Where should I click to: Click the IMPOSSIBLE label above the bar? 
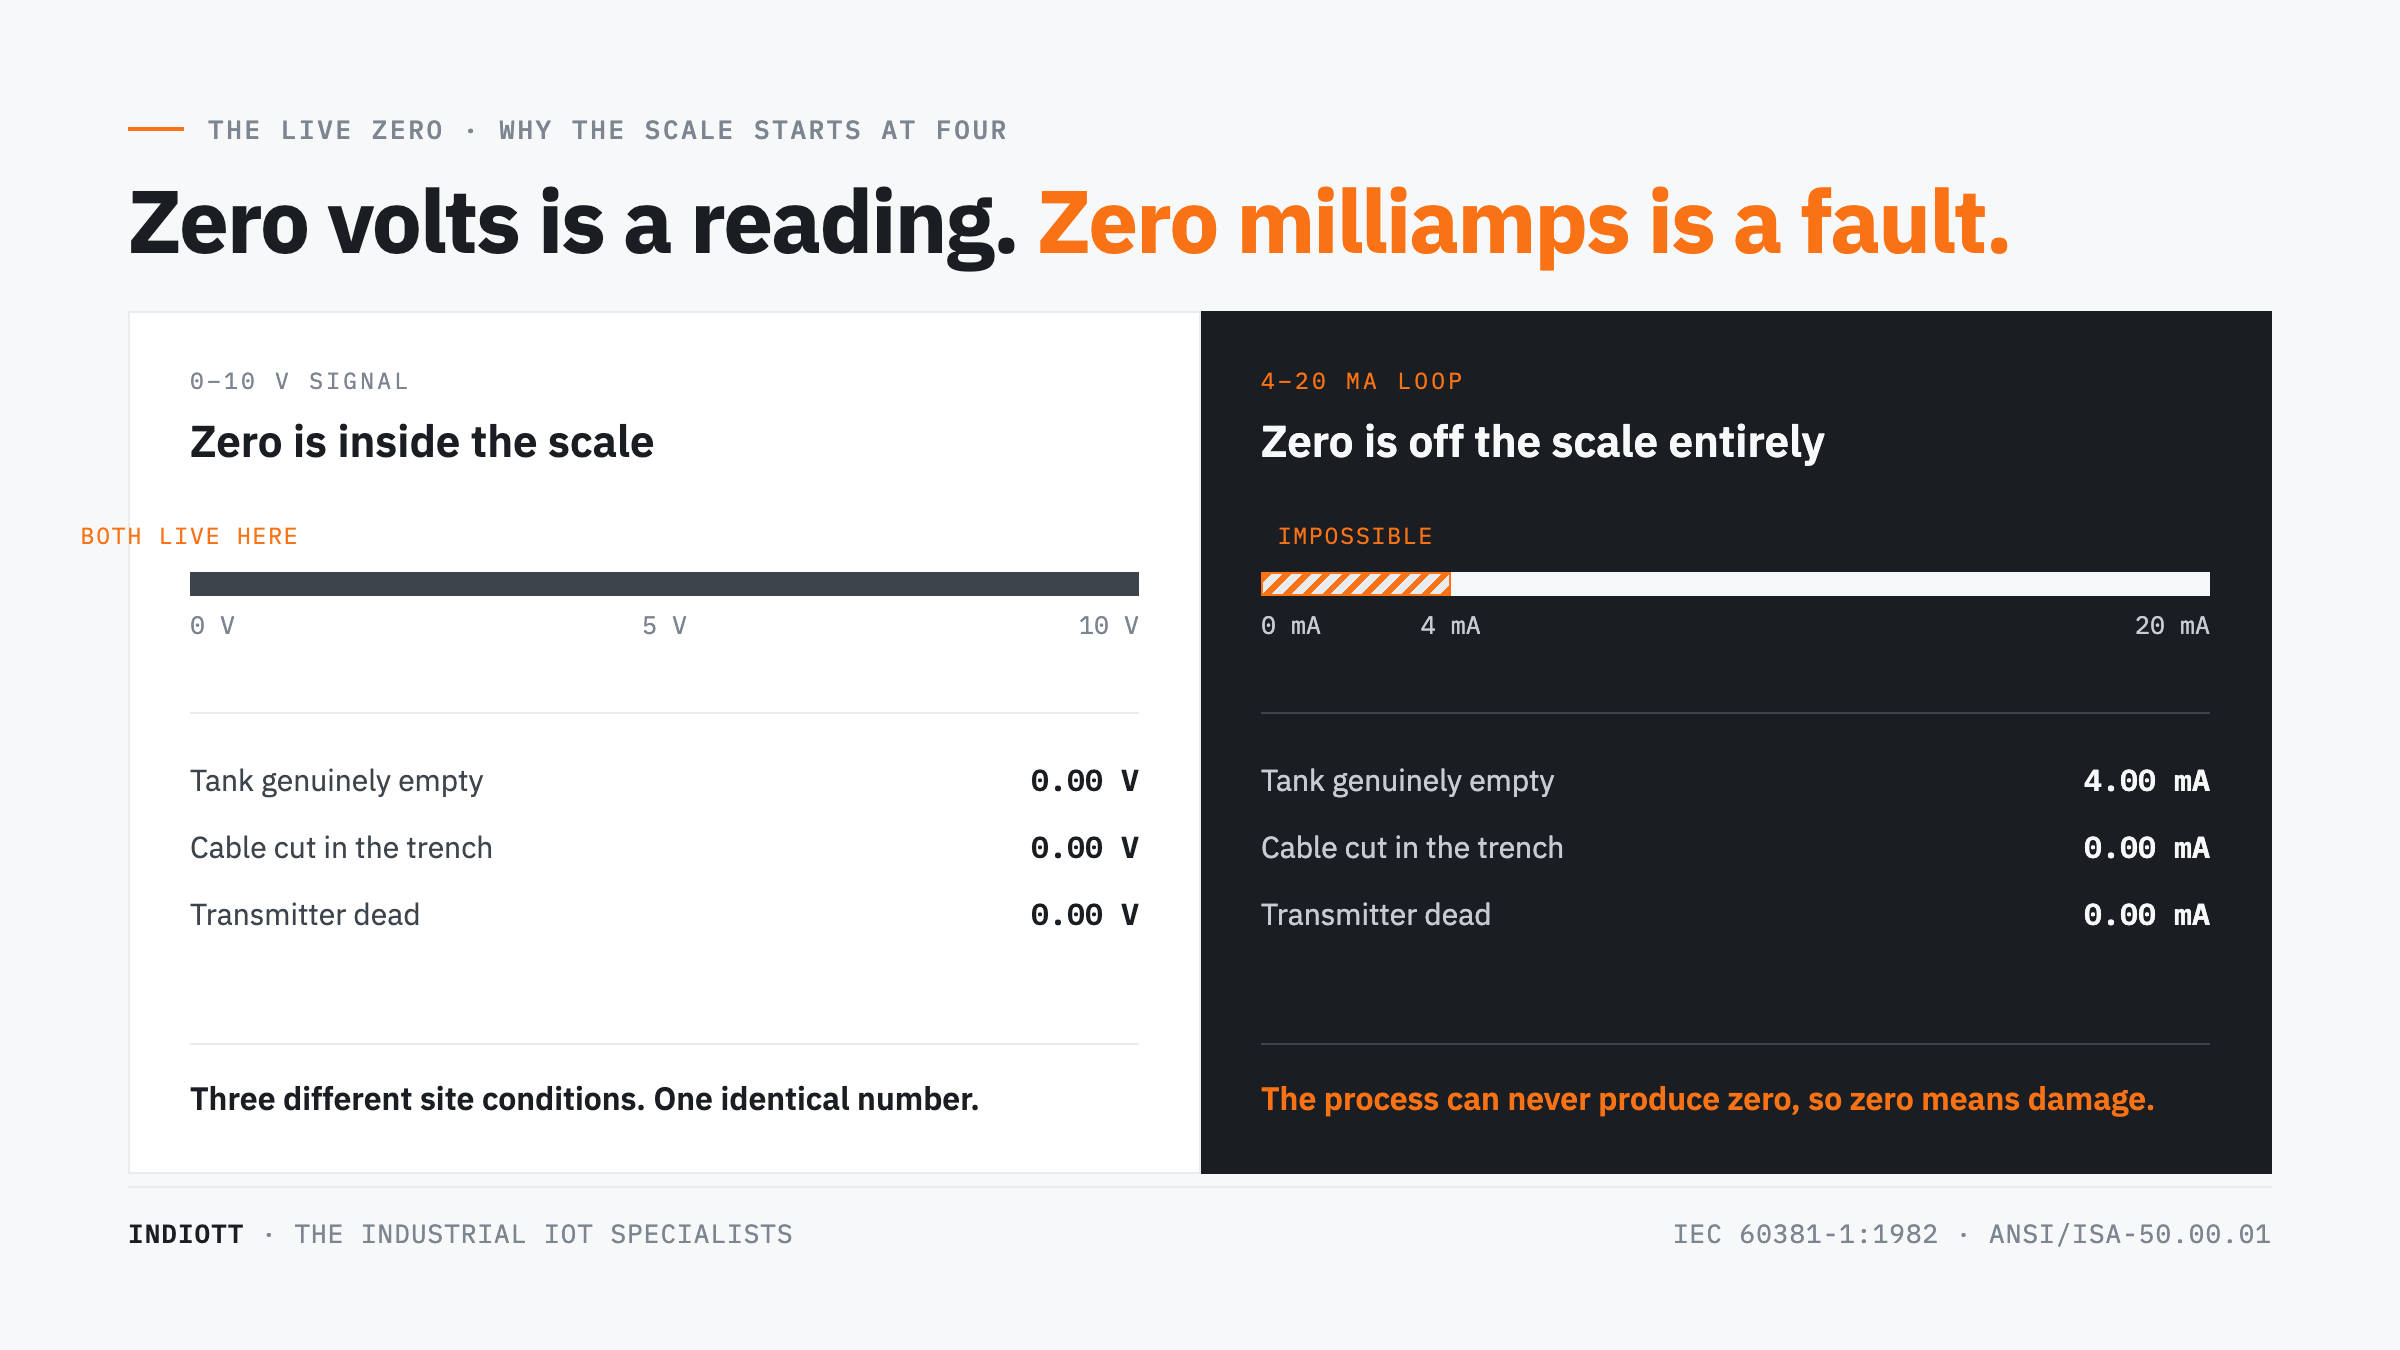pos(1355,537)
